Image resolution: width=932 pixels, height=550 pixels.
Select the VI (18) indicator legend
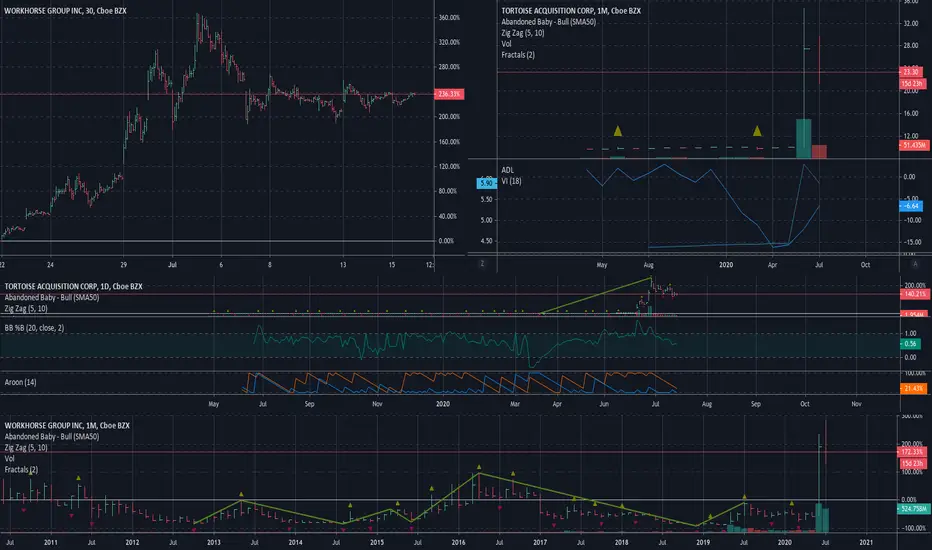click(511, 181)
